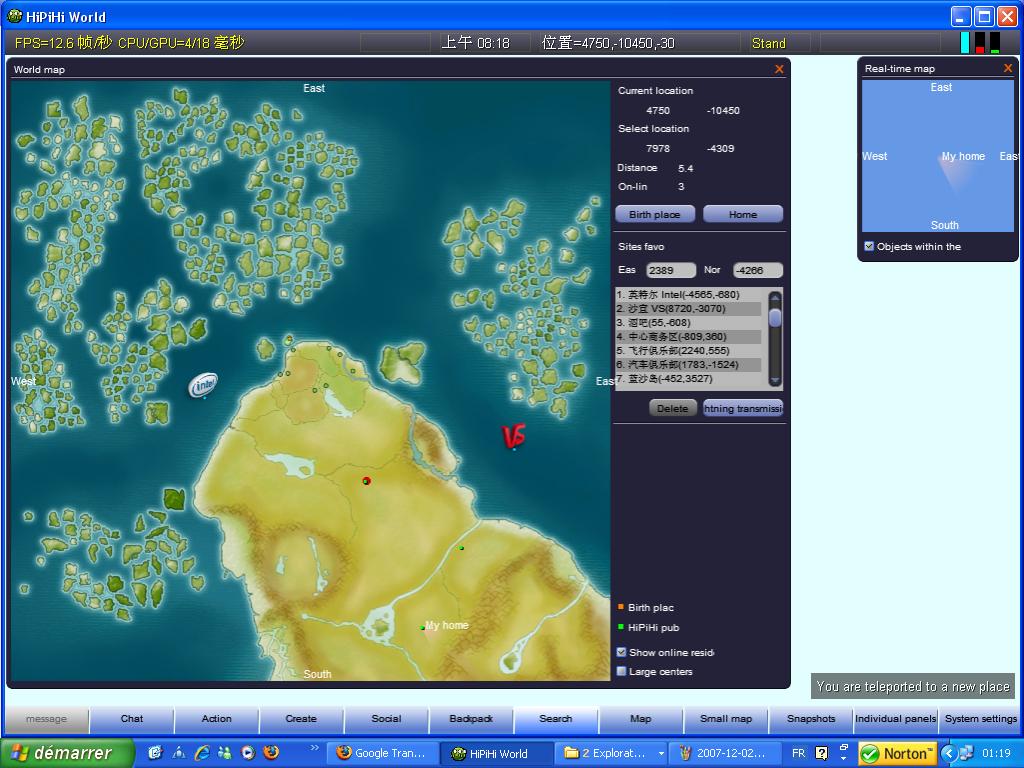This screenshot has width=1024, height=768.
Task: Open 2 Explorat... taskbar group dropdown arrow
Action: coord(661,753)
